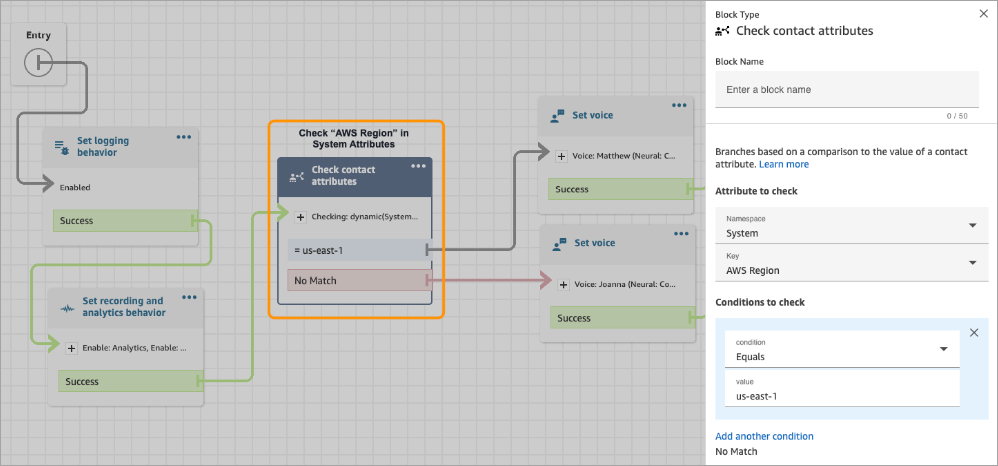Open the Joanna Set voice block menu

click(679, 234)
